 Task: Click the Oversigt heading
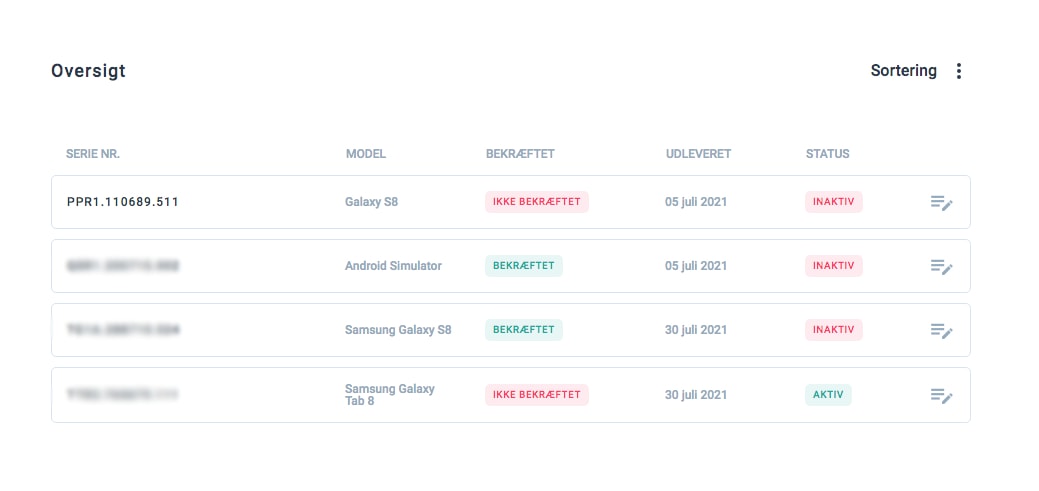[x=88, y=71]
